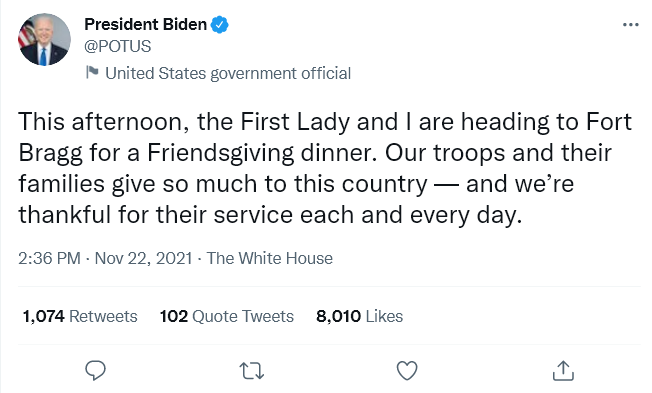
Task: View the 102 Quote Tweets list
Action: coord(227,316)
